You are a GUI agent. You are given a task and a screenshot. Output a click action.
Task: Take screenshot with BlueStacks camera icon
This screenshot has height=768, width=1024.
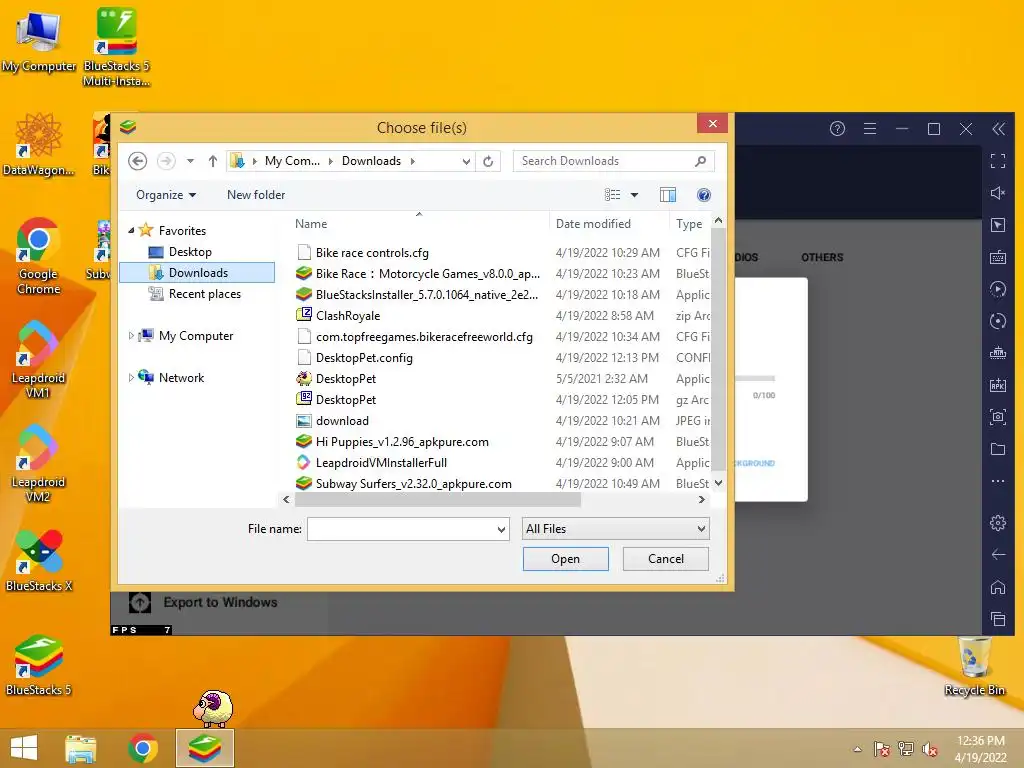998,417
